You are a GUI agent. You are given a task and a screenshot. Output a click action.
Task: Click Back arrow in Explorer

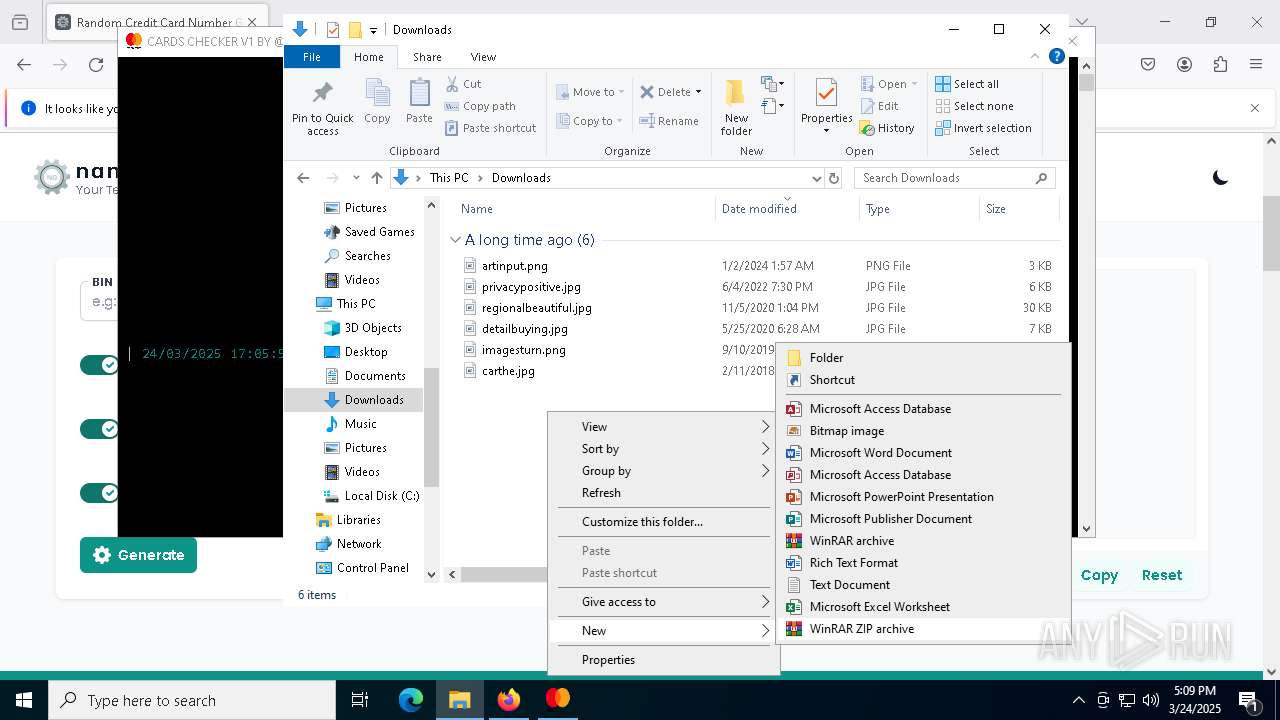(303, 178)
